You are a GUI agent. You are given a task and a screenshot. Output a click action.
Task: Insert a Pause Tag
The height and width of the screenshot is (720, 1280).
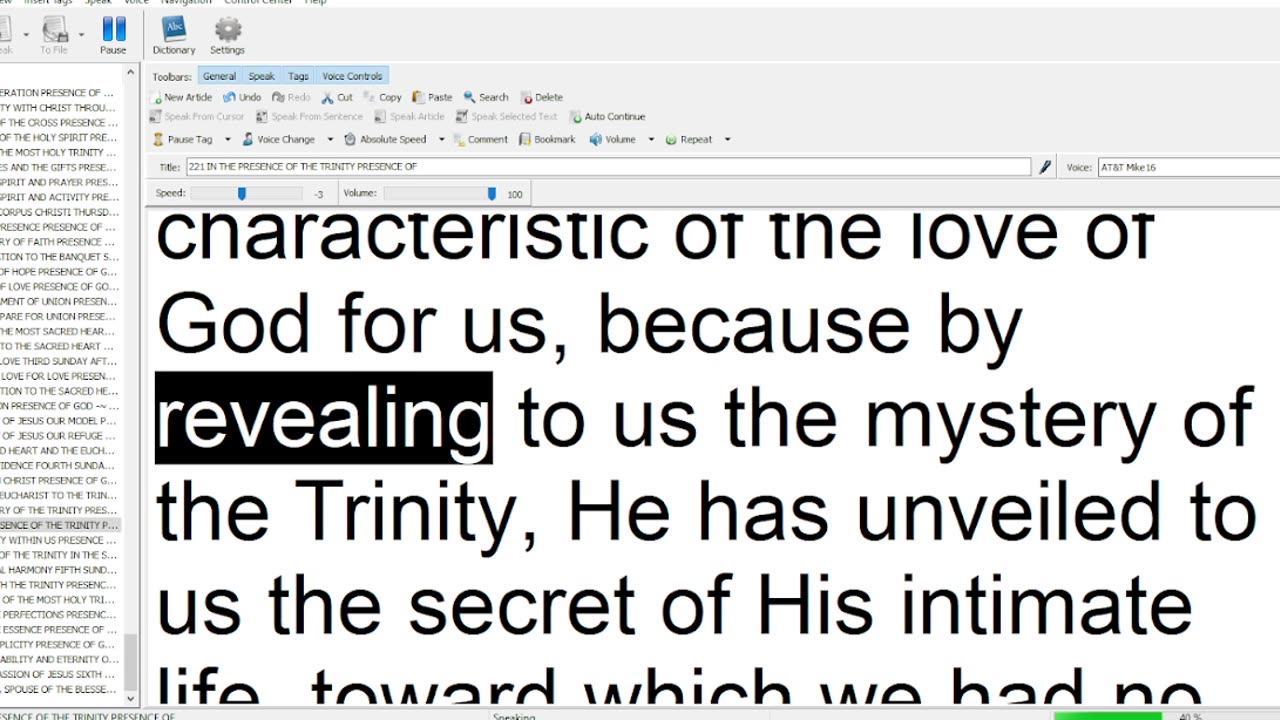(183, 140)
